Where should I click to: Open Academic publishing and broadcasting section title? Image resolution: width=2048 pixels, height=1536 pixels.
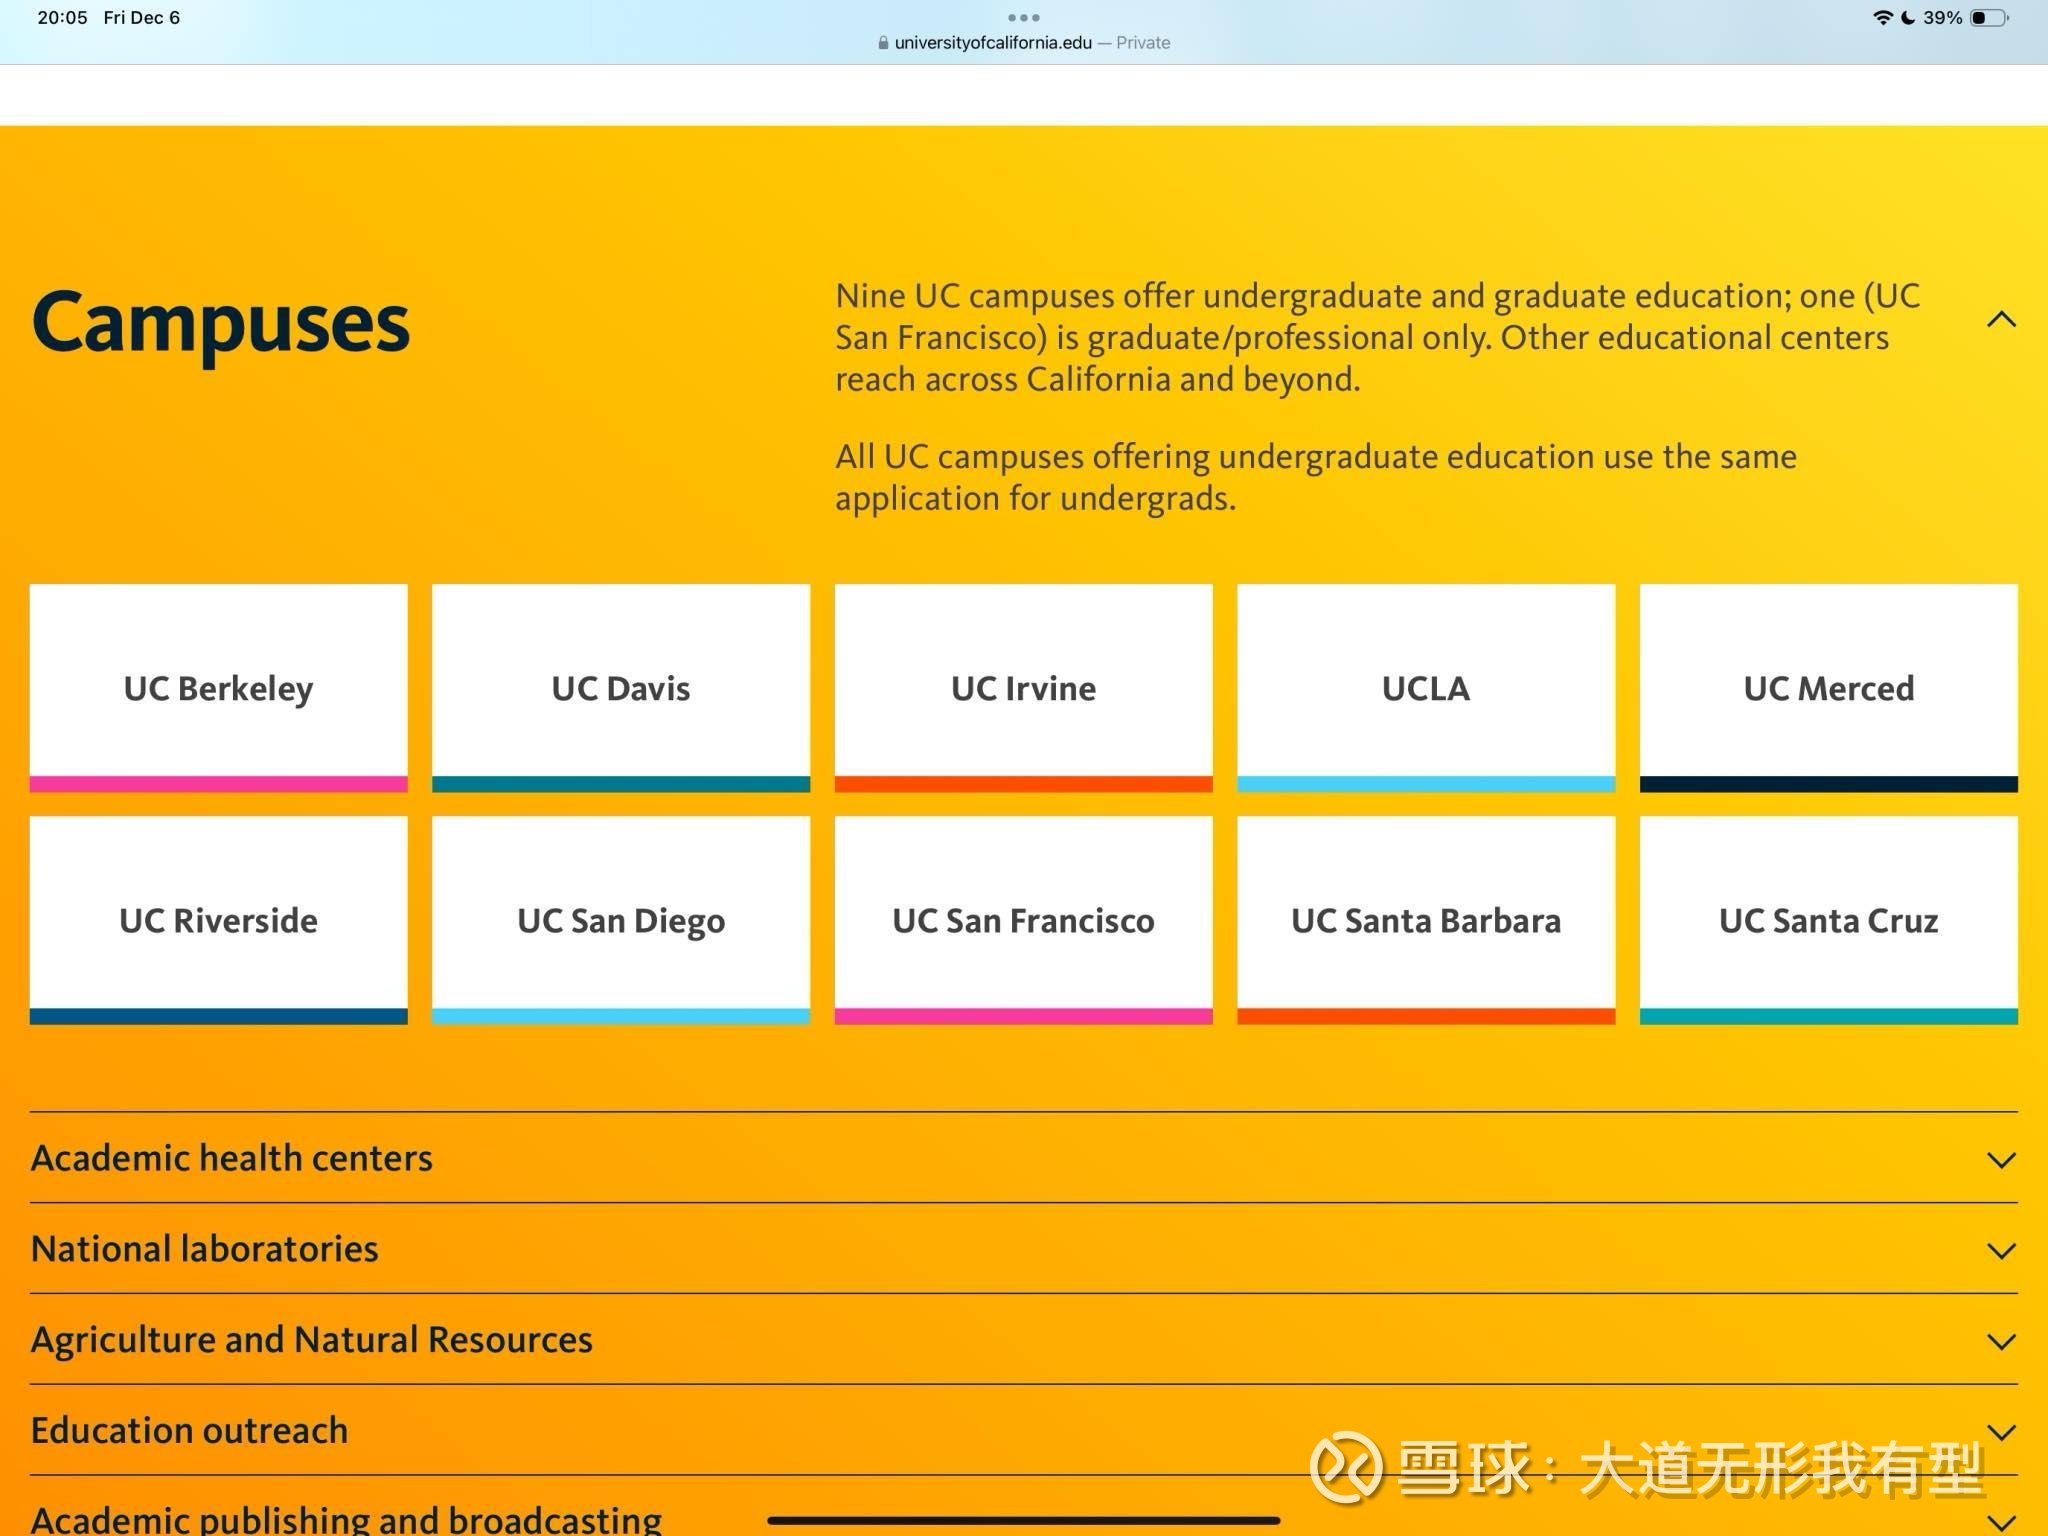point(346,1519)
